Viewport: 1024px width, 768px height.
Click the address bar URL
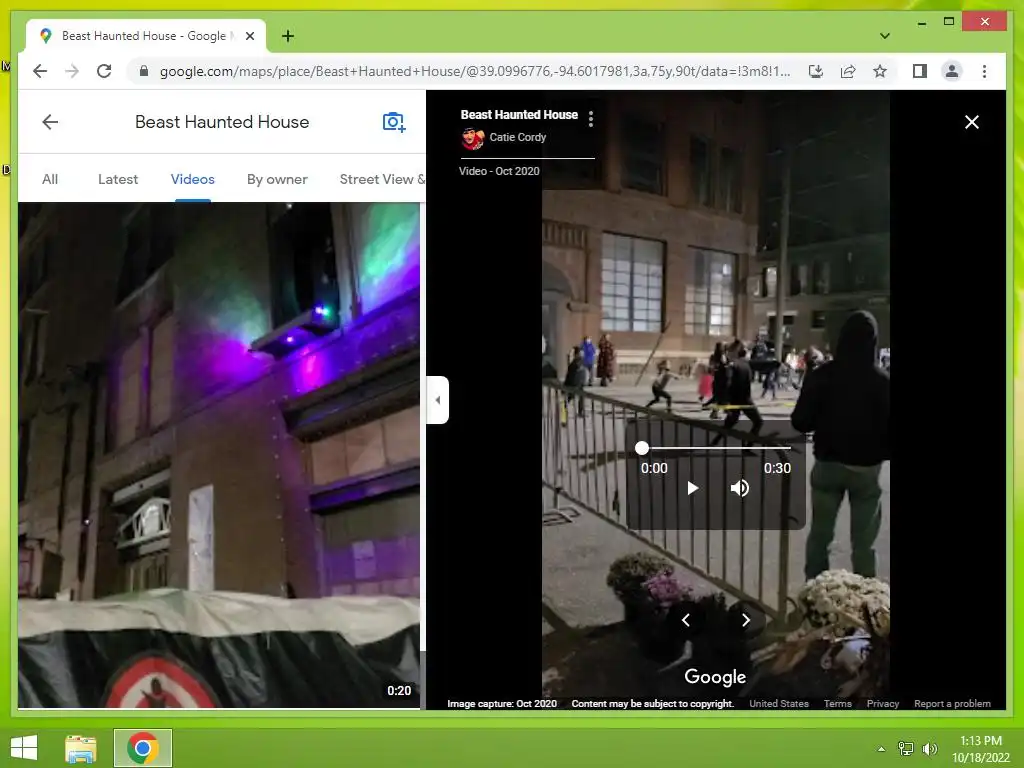[475, 71]
